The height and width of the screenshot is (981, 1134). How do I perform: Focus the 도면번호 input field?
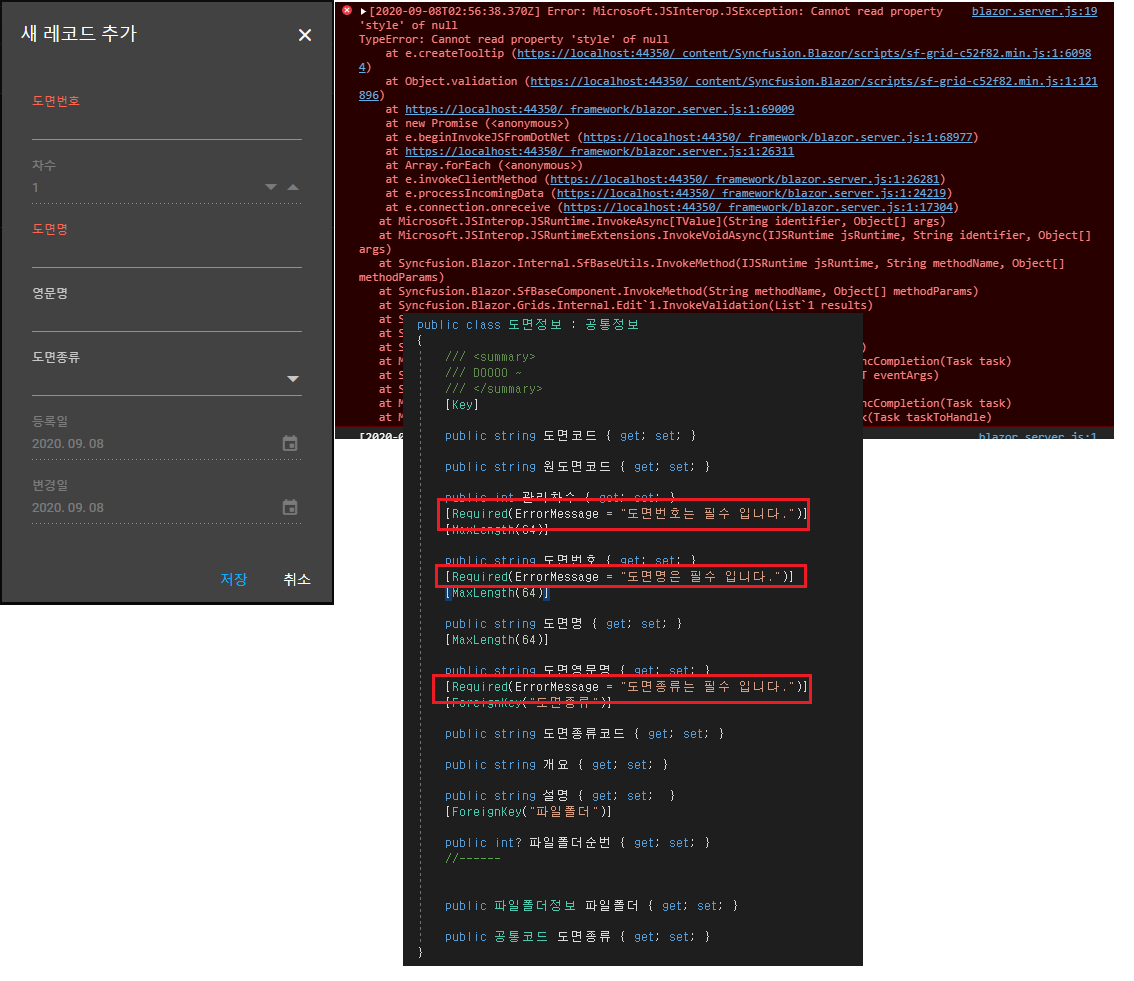point(166,126)
